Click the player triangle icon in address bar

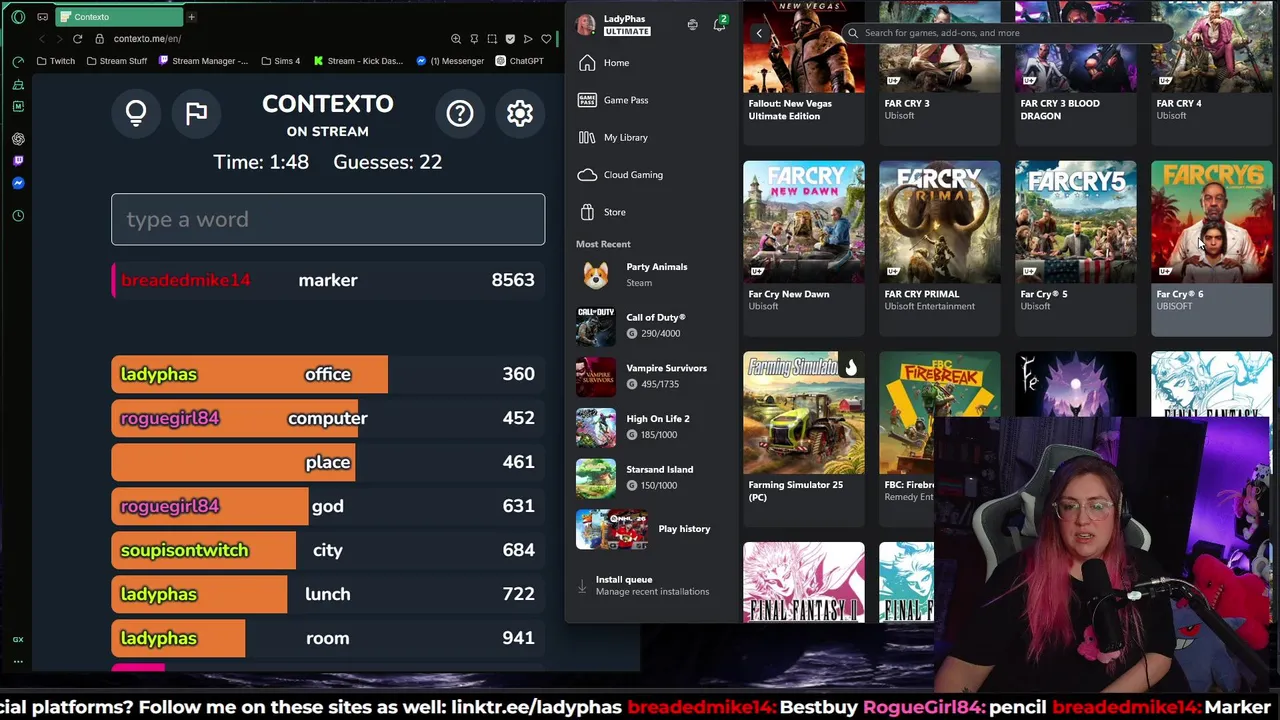[x=528, y=39]
